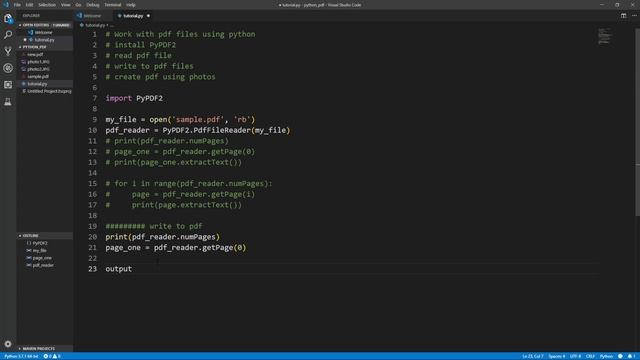640x360 pixels.
Task: Open the Manage gear menu
Action: tap(8, 344)
